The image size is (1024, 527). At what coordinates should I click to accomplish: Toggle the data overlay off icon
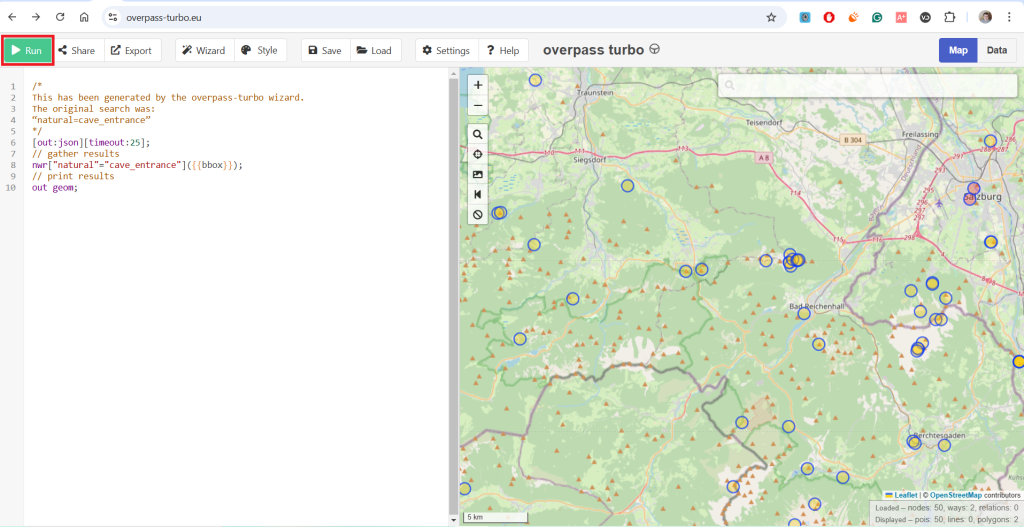point(477,214)
